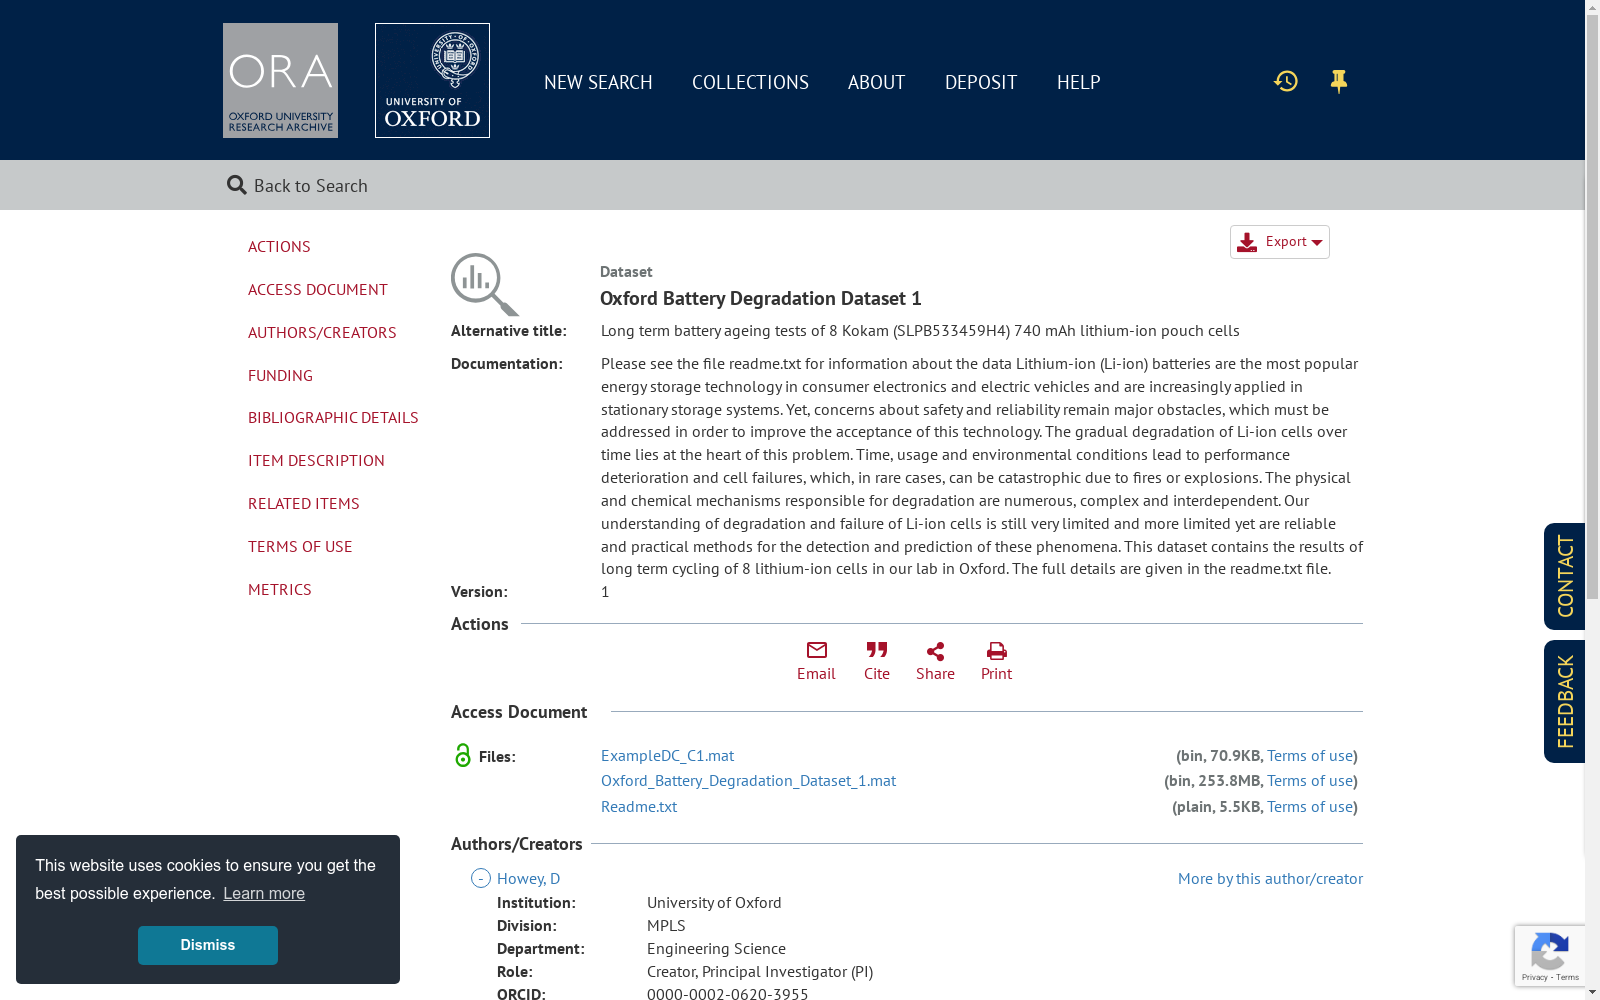
Task: Click the scrollbar up arrow
Action: (x=1592, y=7)
